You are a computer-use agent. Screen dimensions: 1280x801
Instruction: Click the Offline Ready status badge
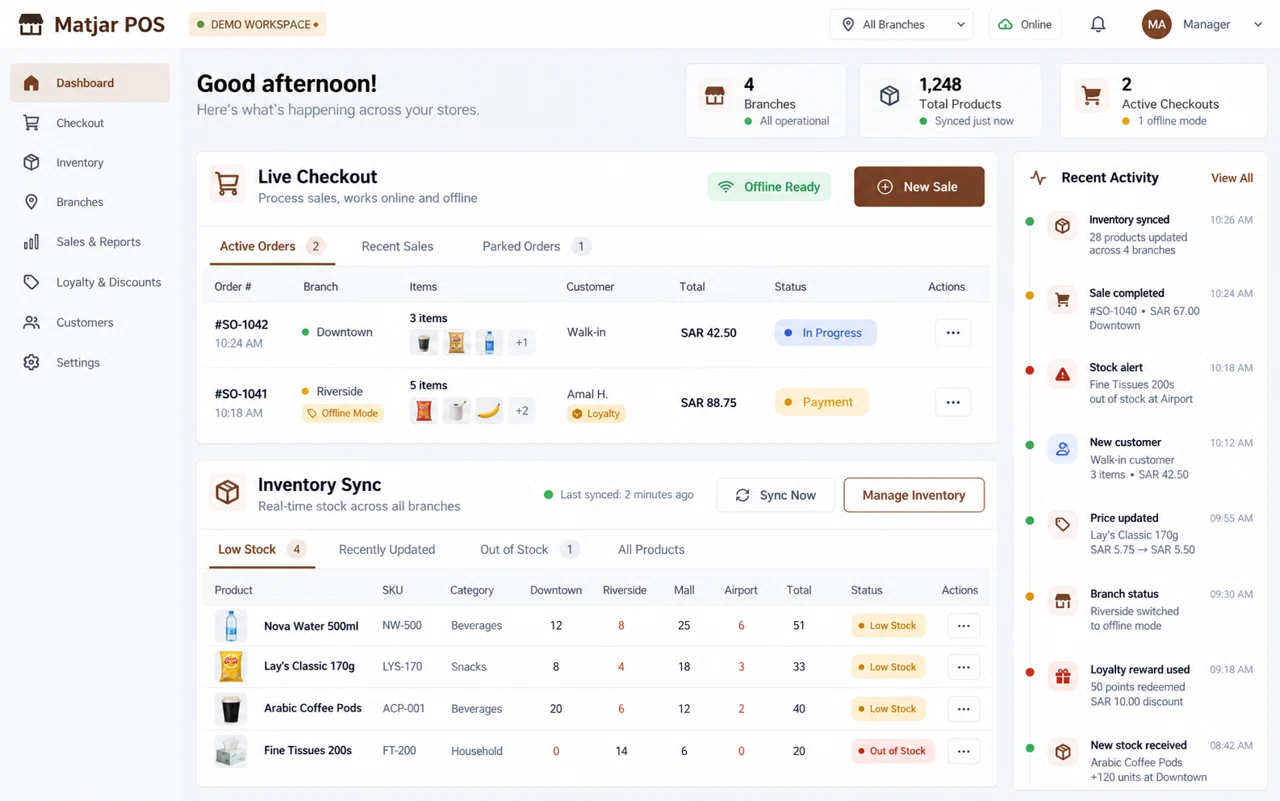(x=769, y=187)
